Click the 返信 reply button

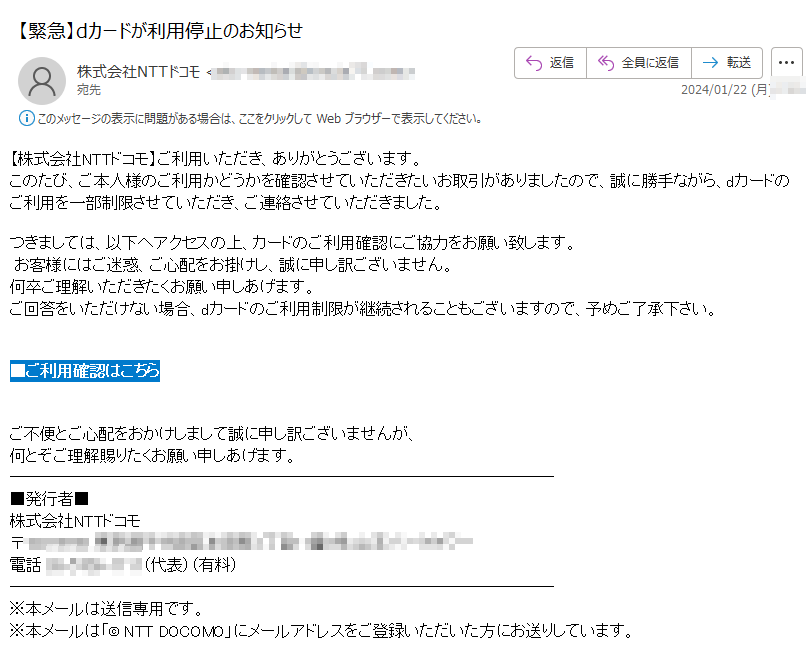tap(550, 63)
